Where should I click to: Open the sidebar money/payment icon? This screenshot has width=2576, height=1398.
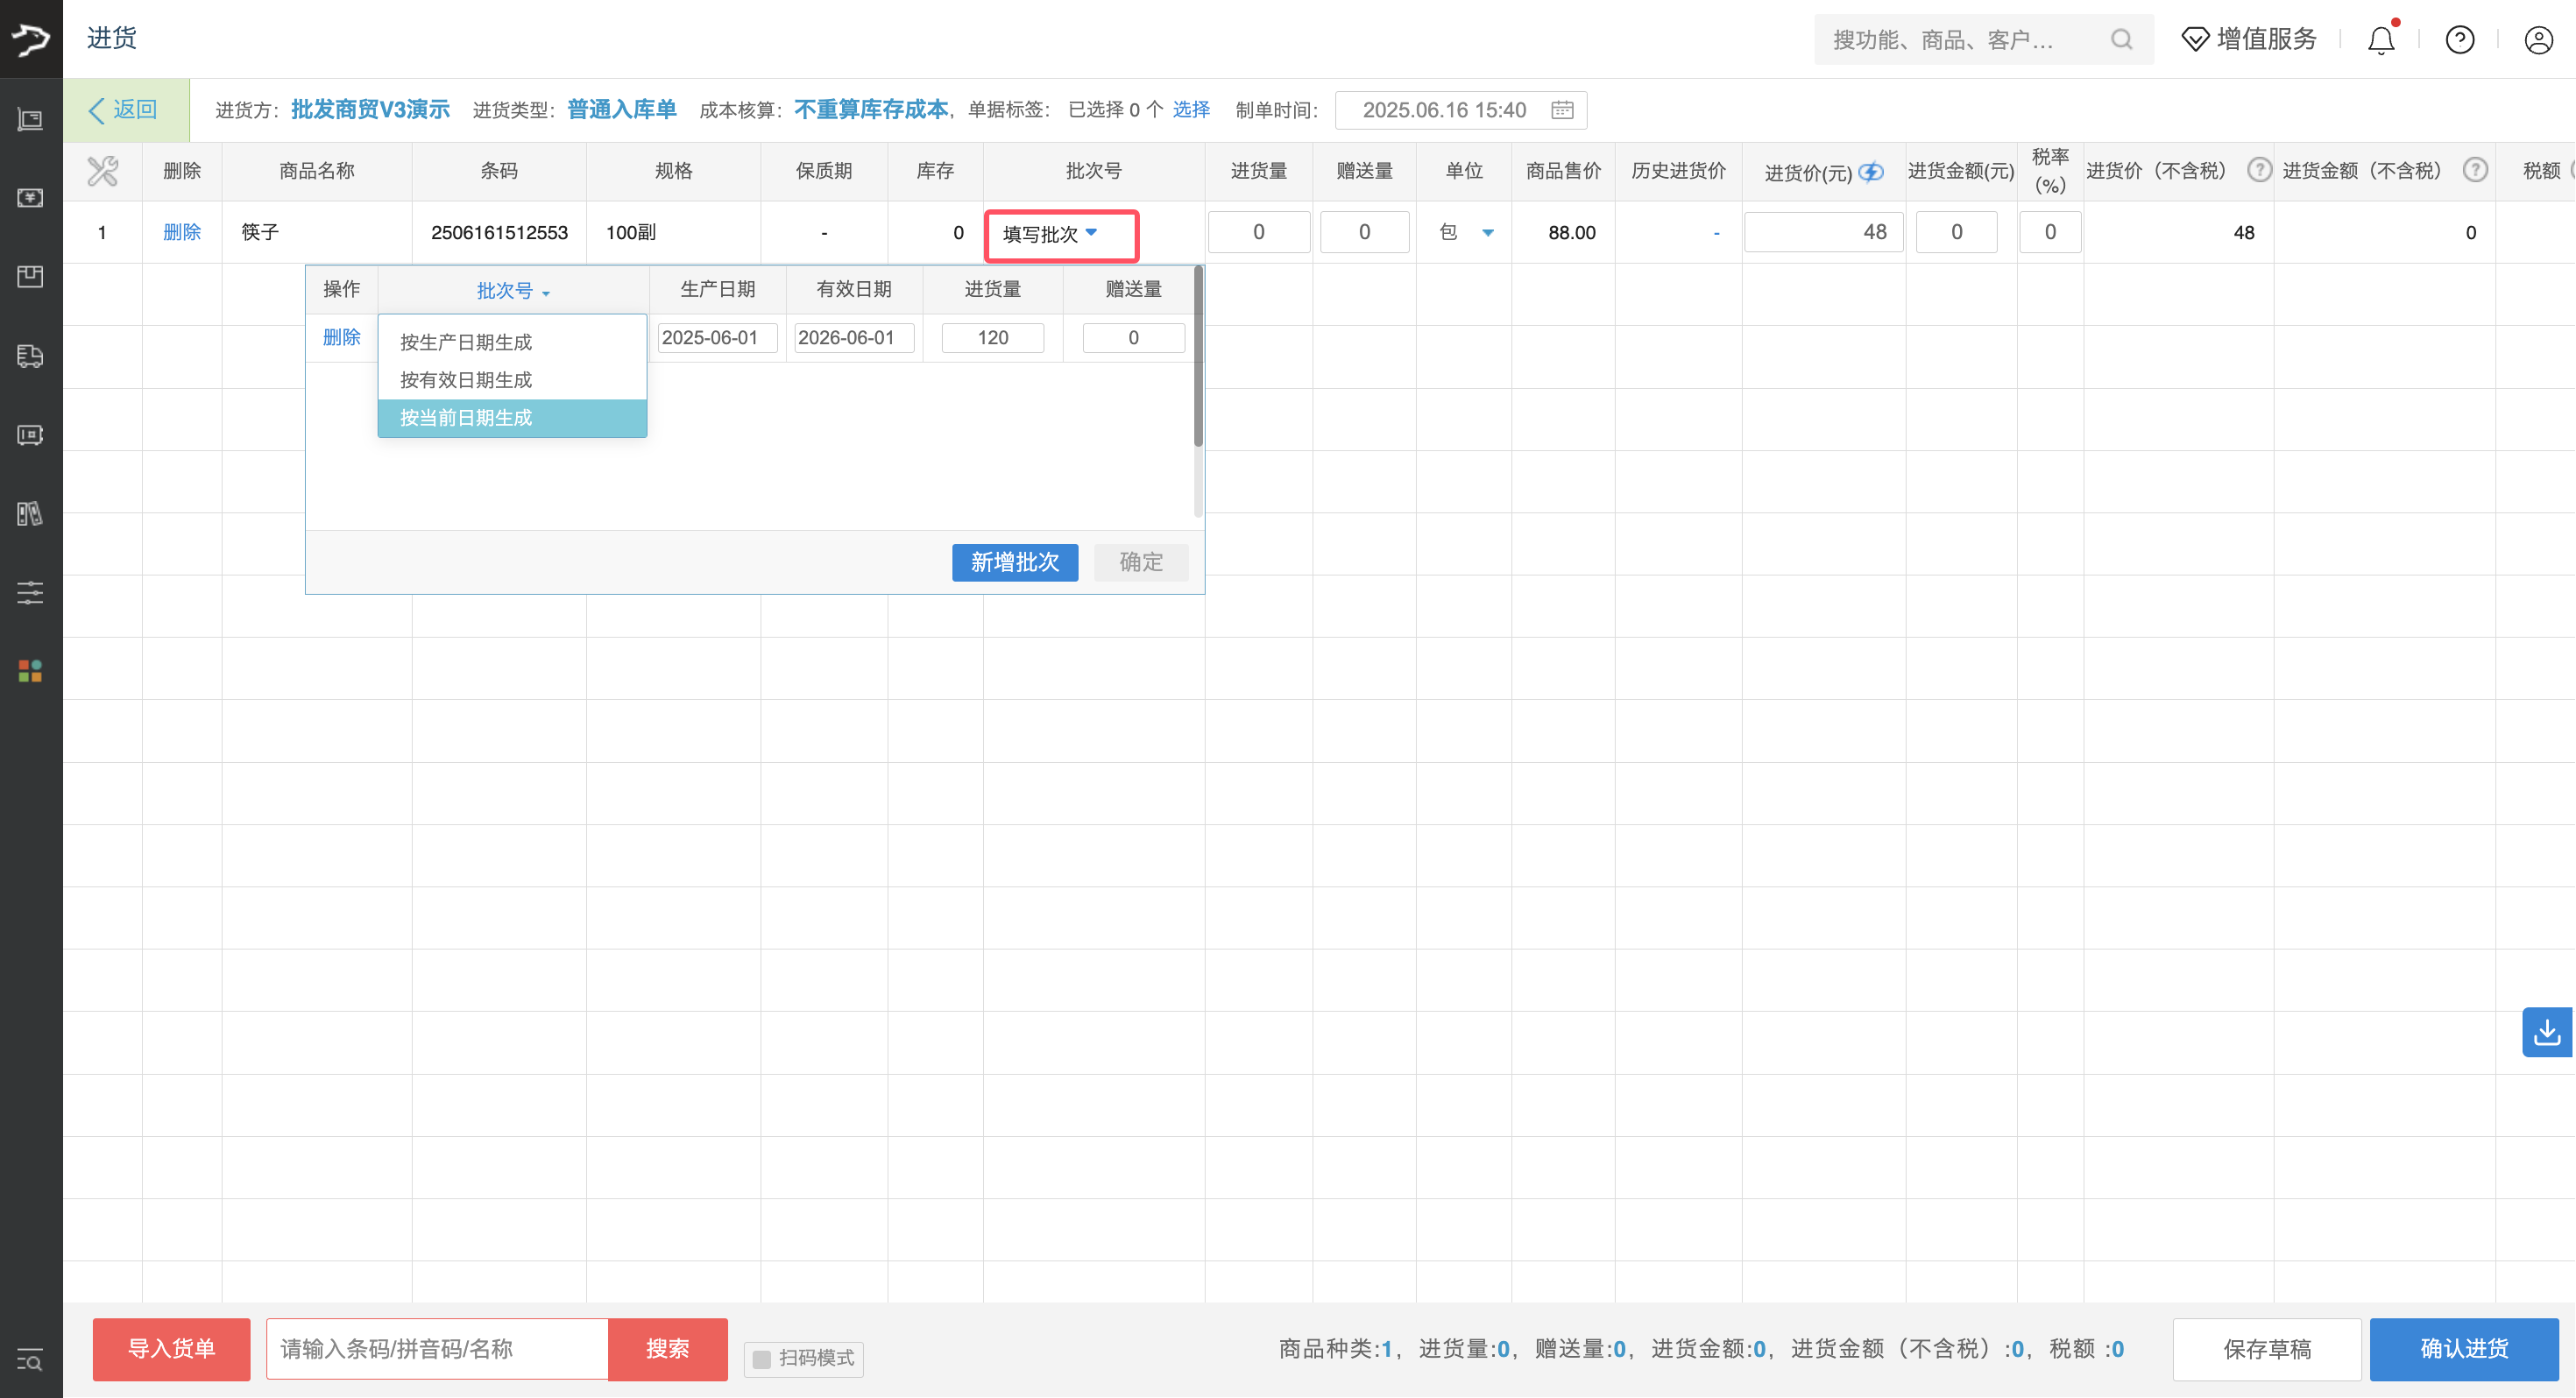tap(31, 198)
